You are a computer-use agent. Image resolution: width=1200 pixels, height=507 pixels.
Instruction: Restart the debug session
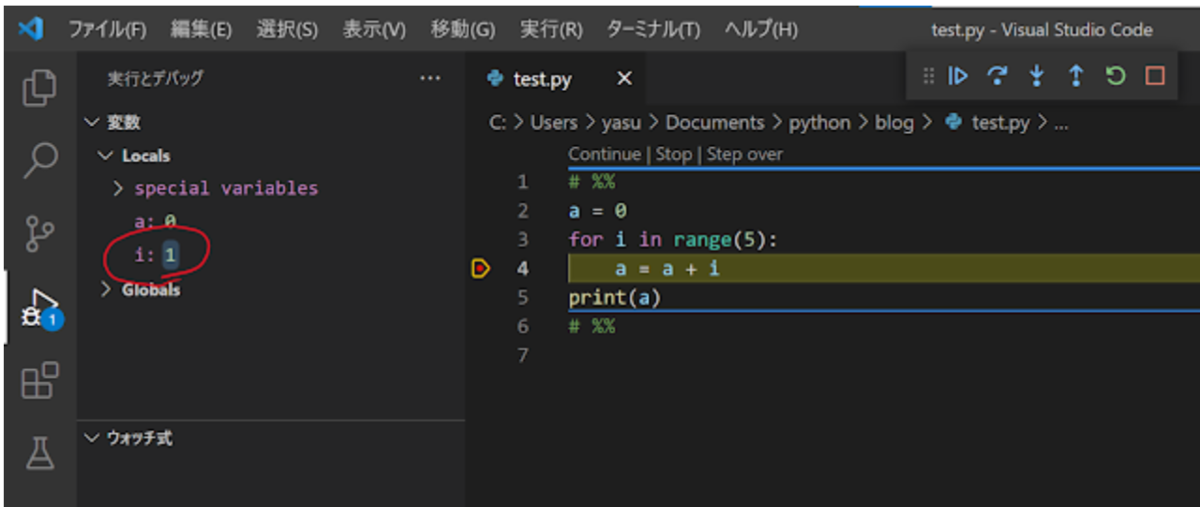point(1115,76)
